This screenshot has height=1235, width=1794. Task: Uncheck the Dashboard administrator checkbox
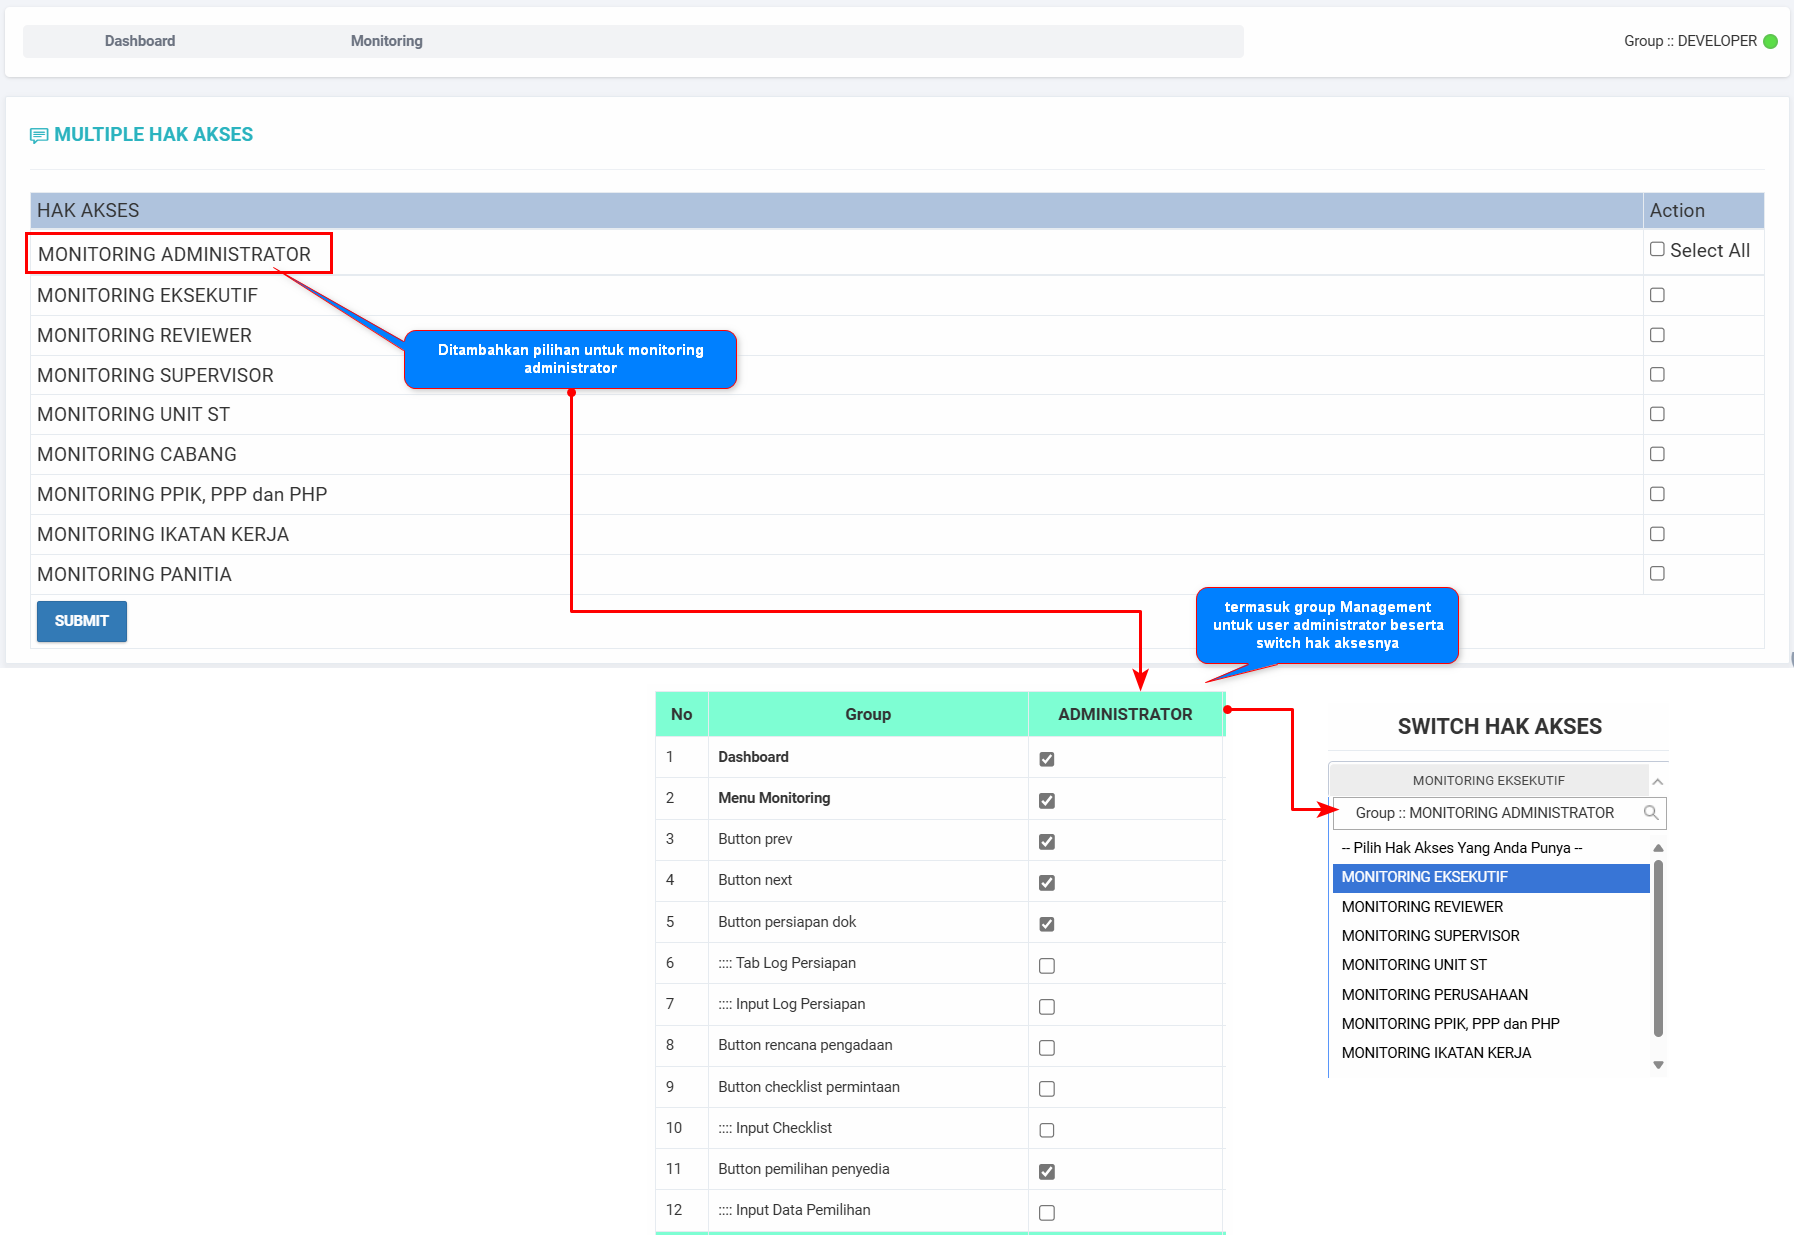click(1046, 759)
